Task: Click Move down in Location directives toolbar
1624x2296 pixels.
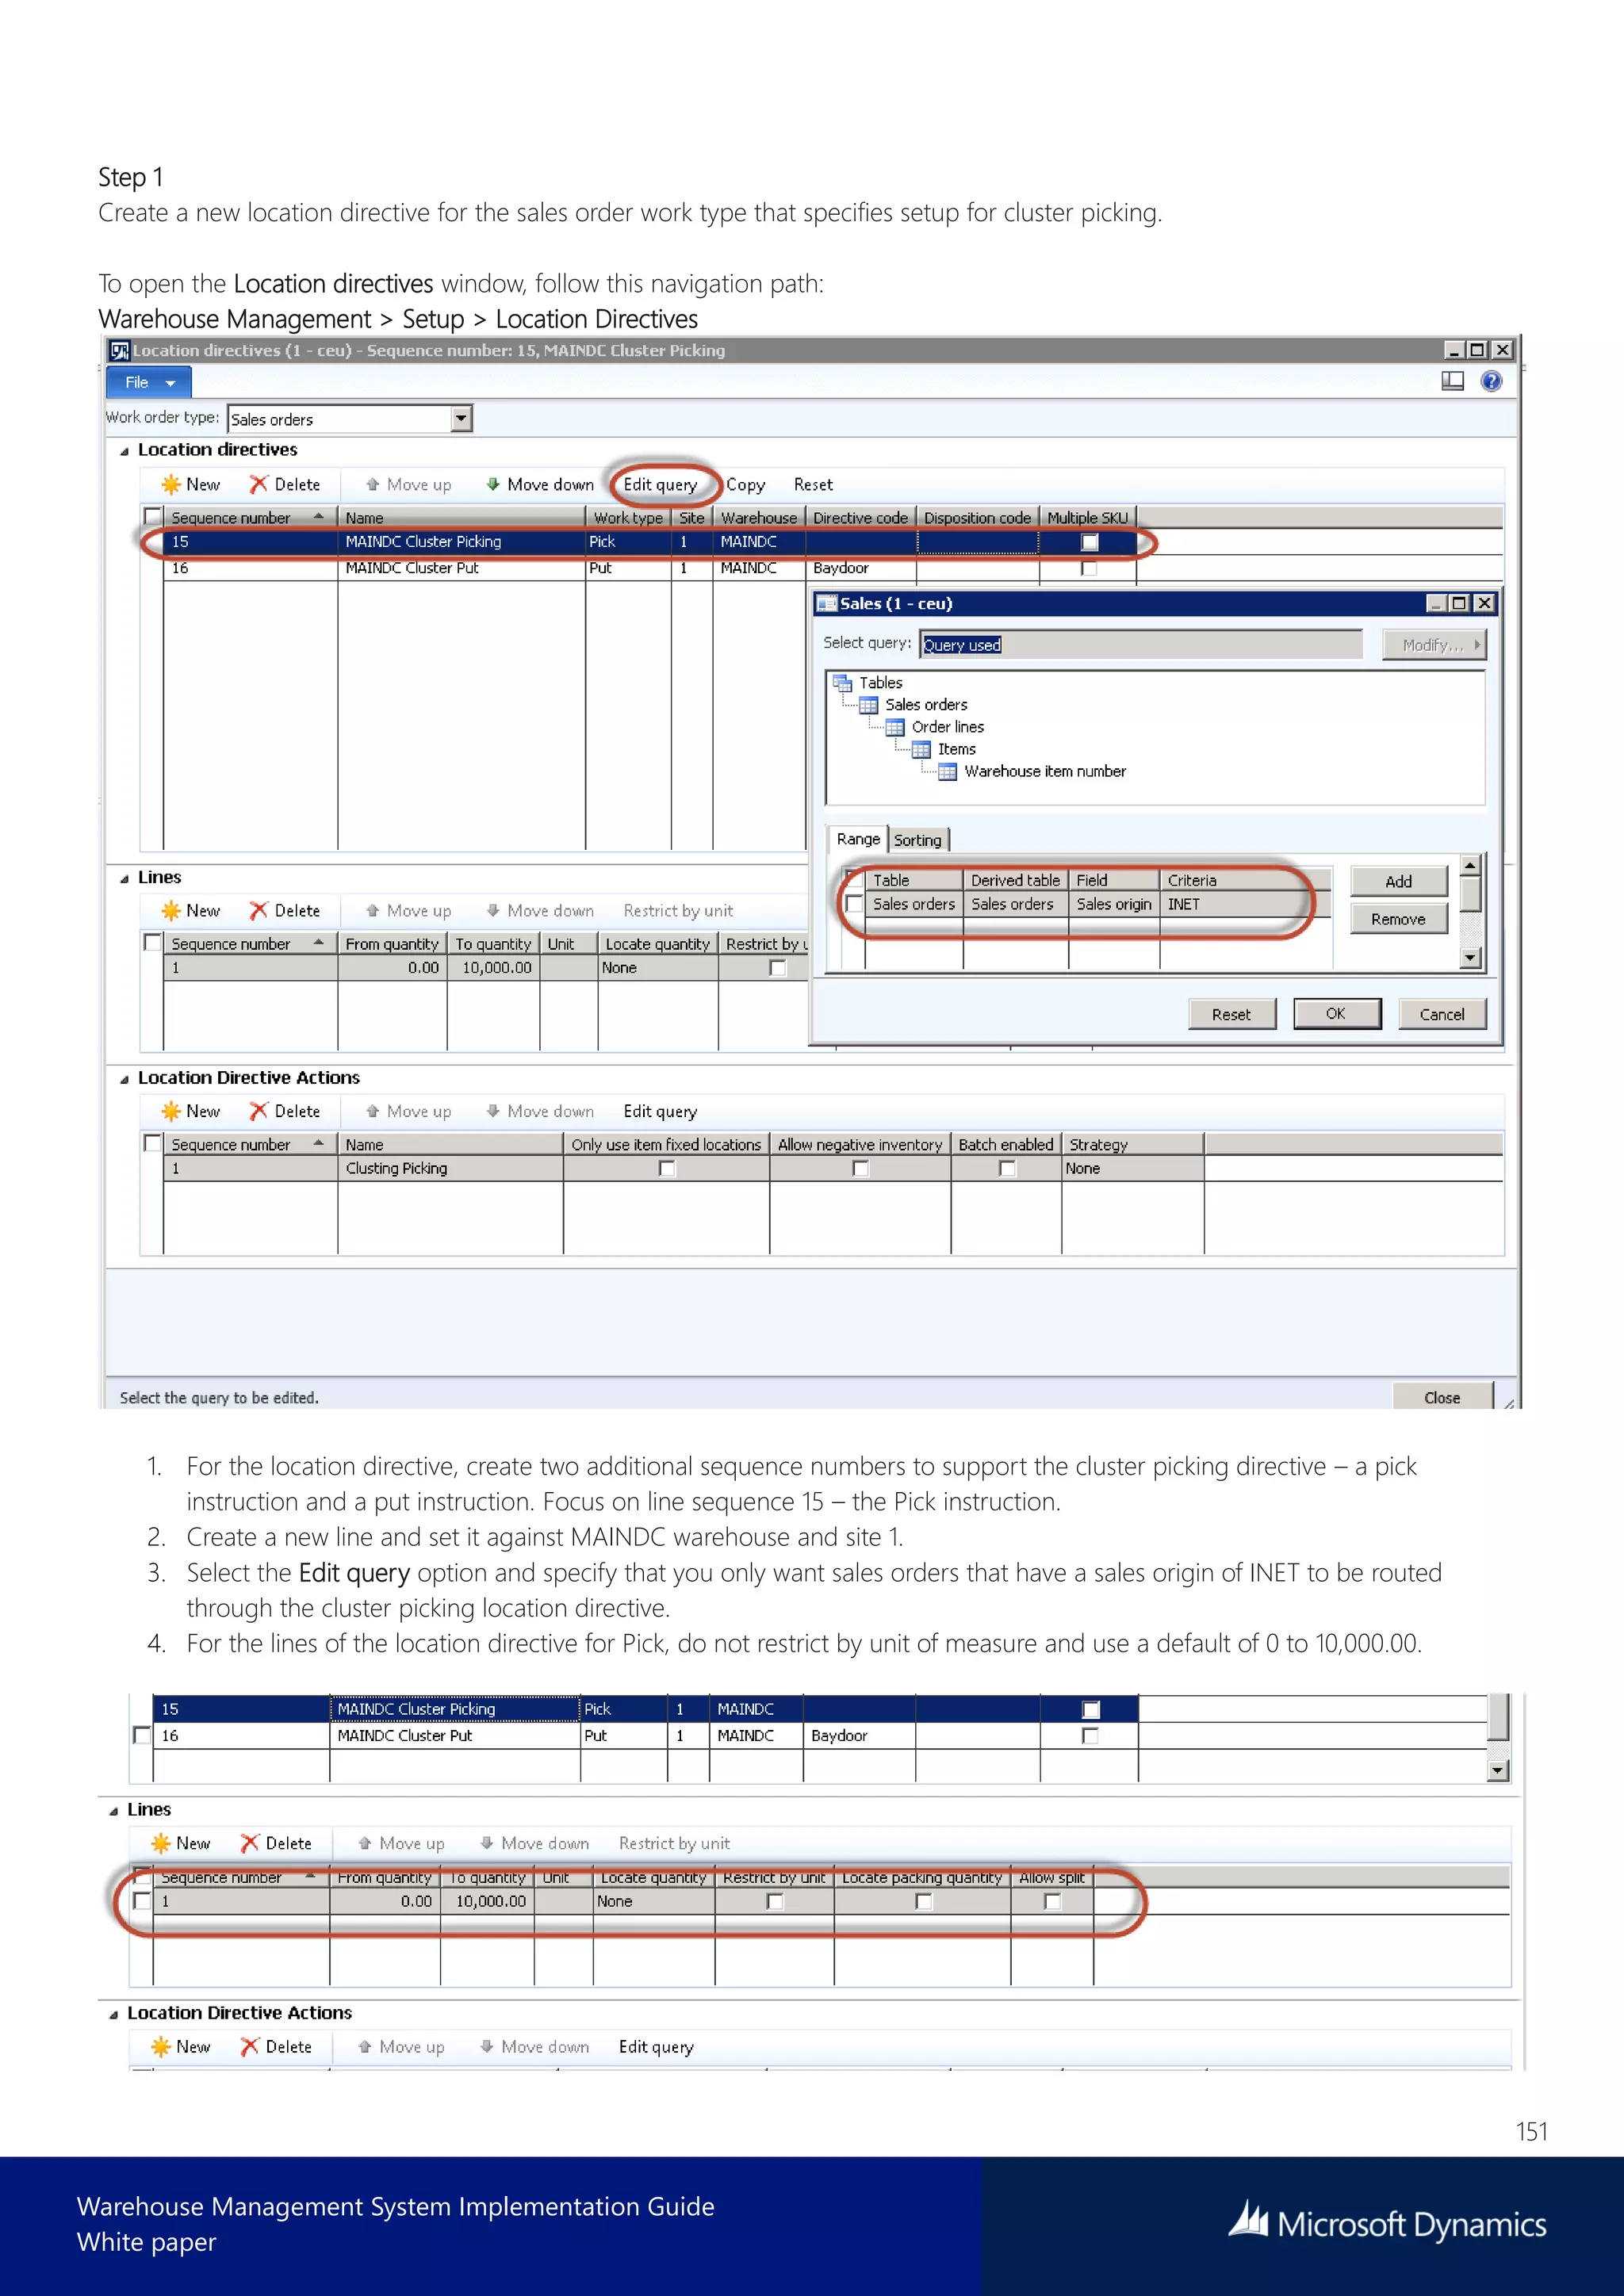Action: click(x=540, y=484)
